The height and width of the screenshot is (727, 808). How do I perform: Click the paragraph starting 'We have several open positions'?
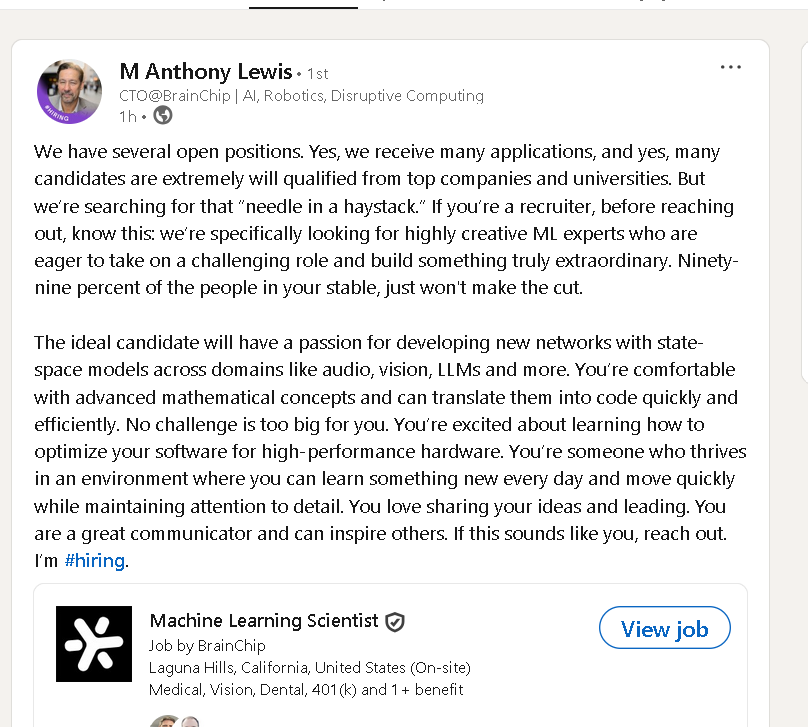tap(386, 219)
